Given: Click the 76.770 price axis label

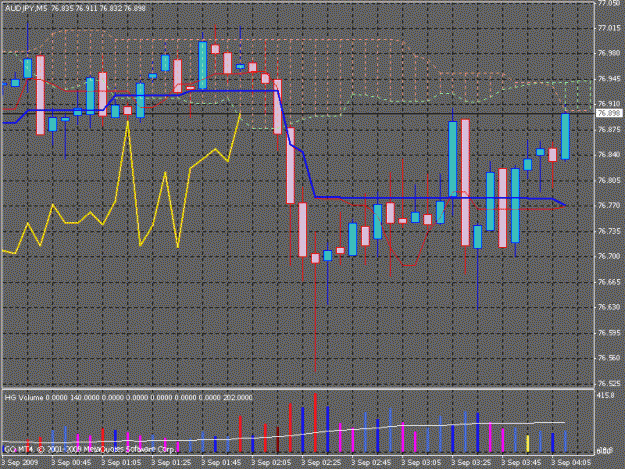Looking at the screenshot, I should pos(609,206).
